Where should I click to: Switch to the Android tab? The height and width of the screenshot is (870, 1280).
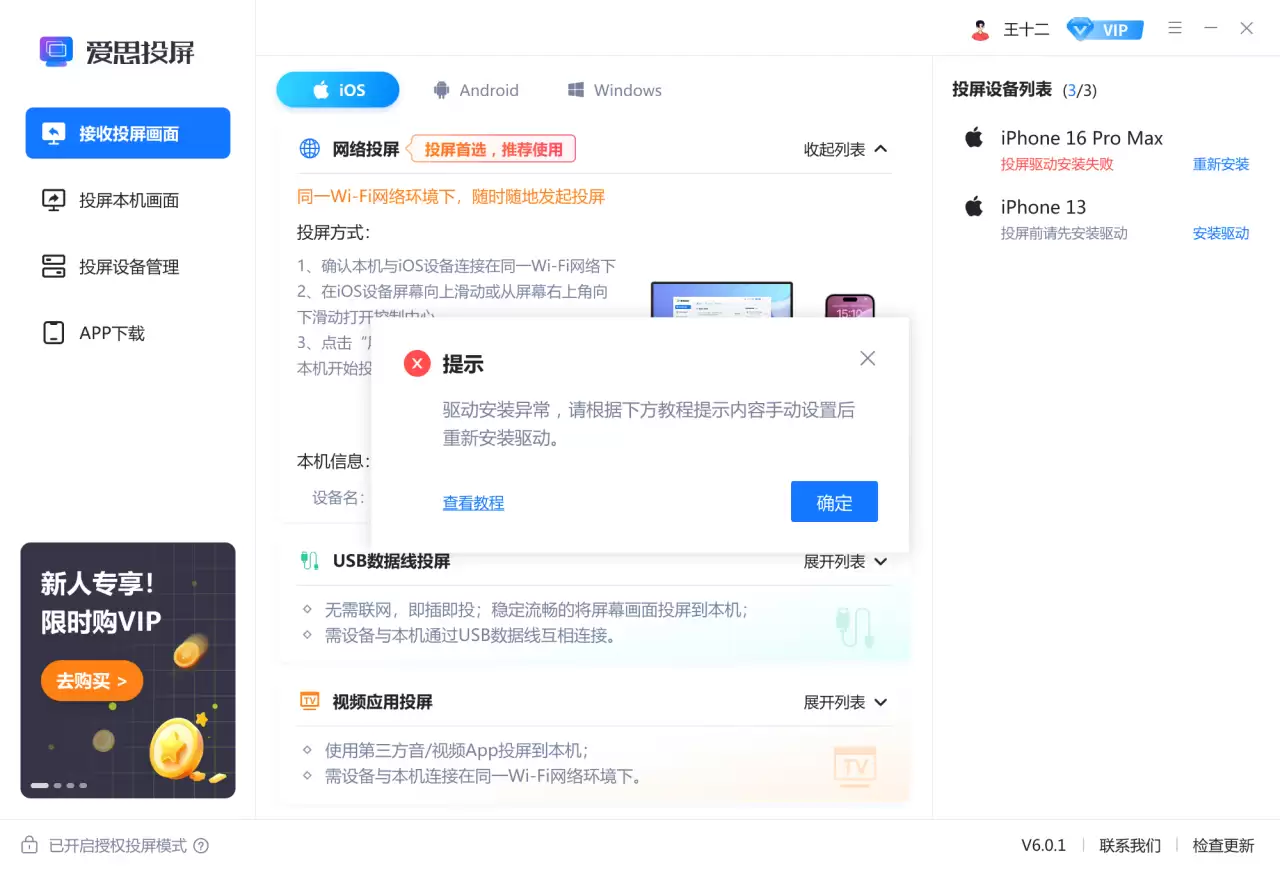477,89
